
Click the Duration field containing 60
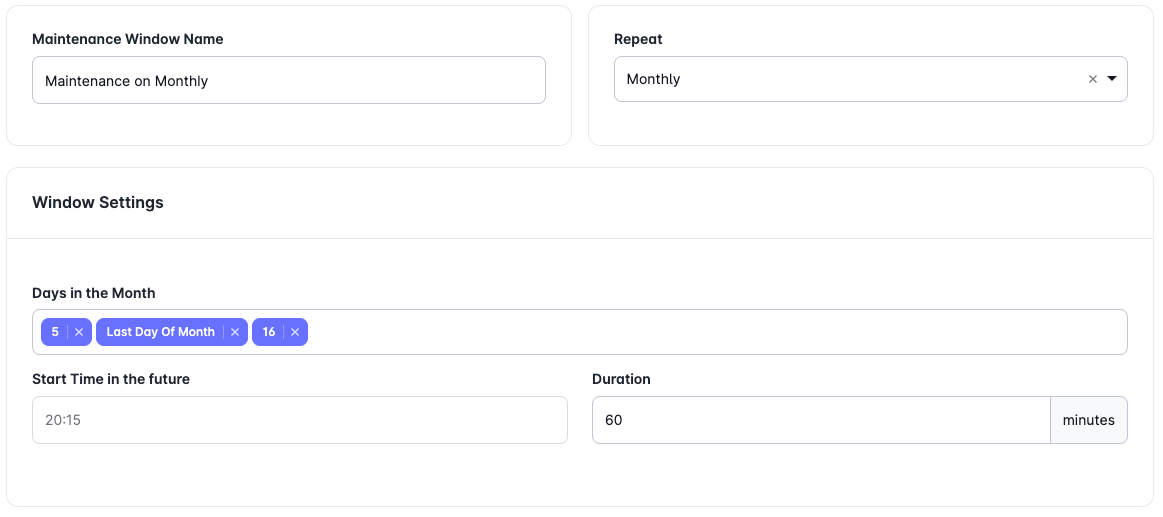(820, 420)
